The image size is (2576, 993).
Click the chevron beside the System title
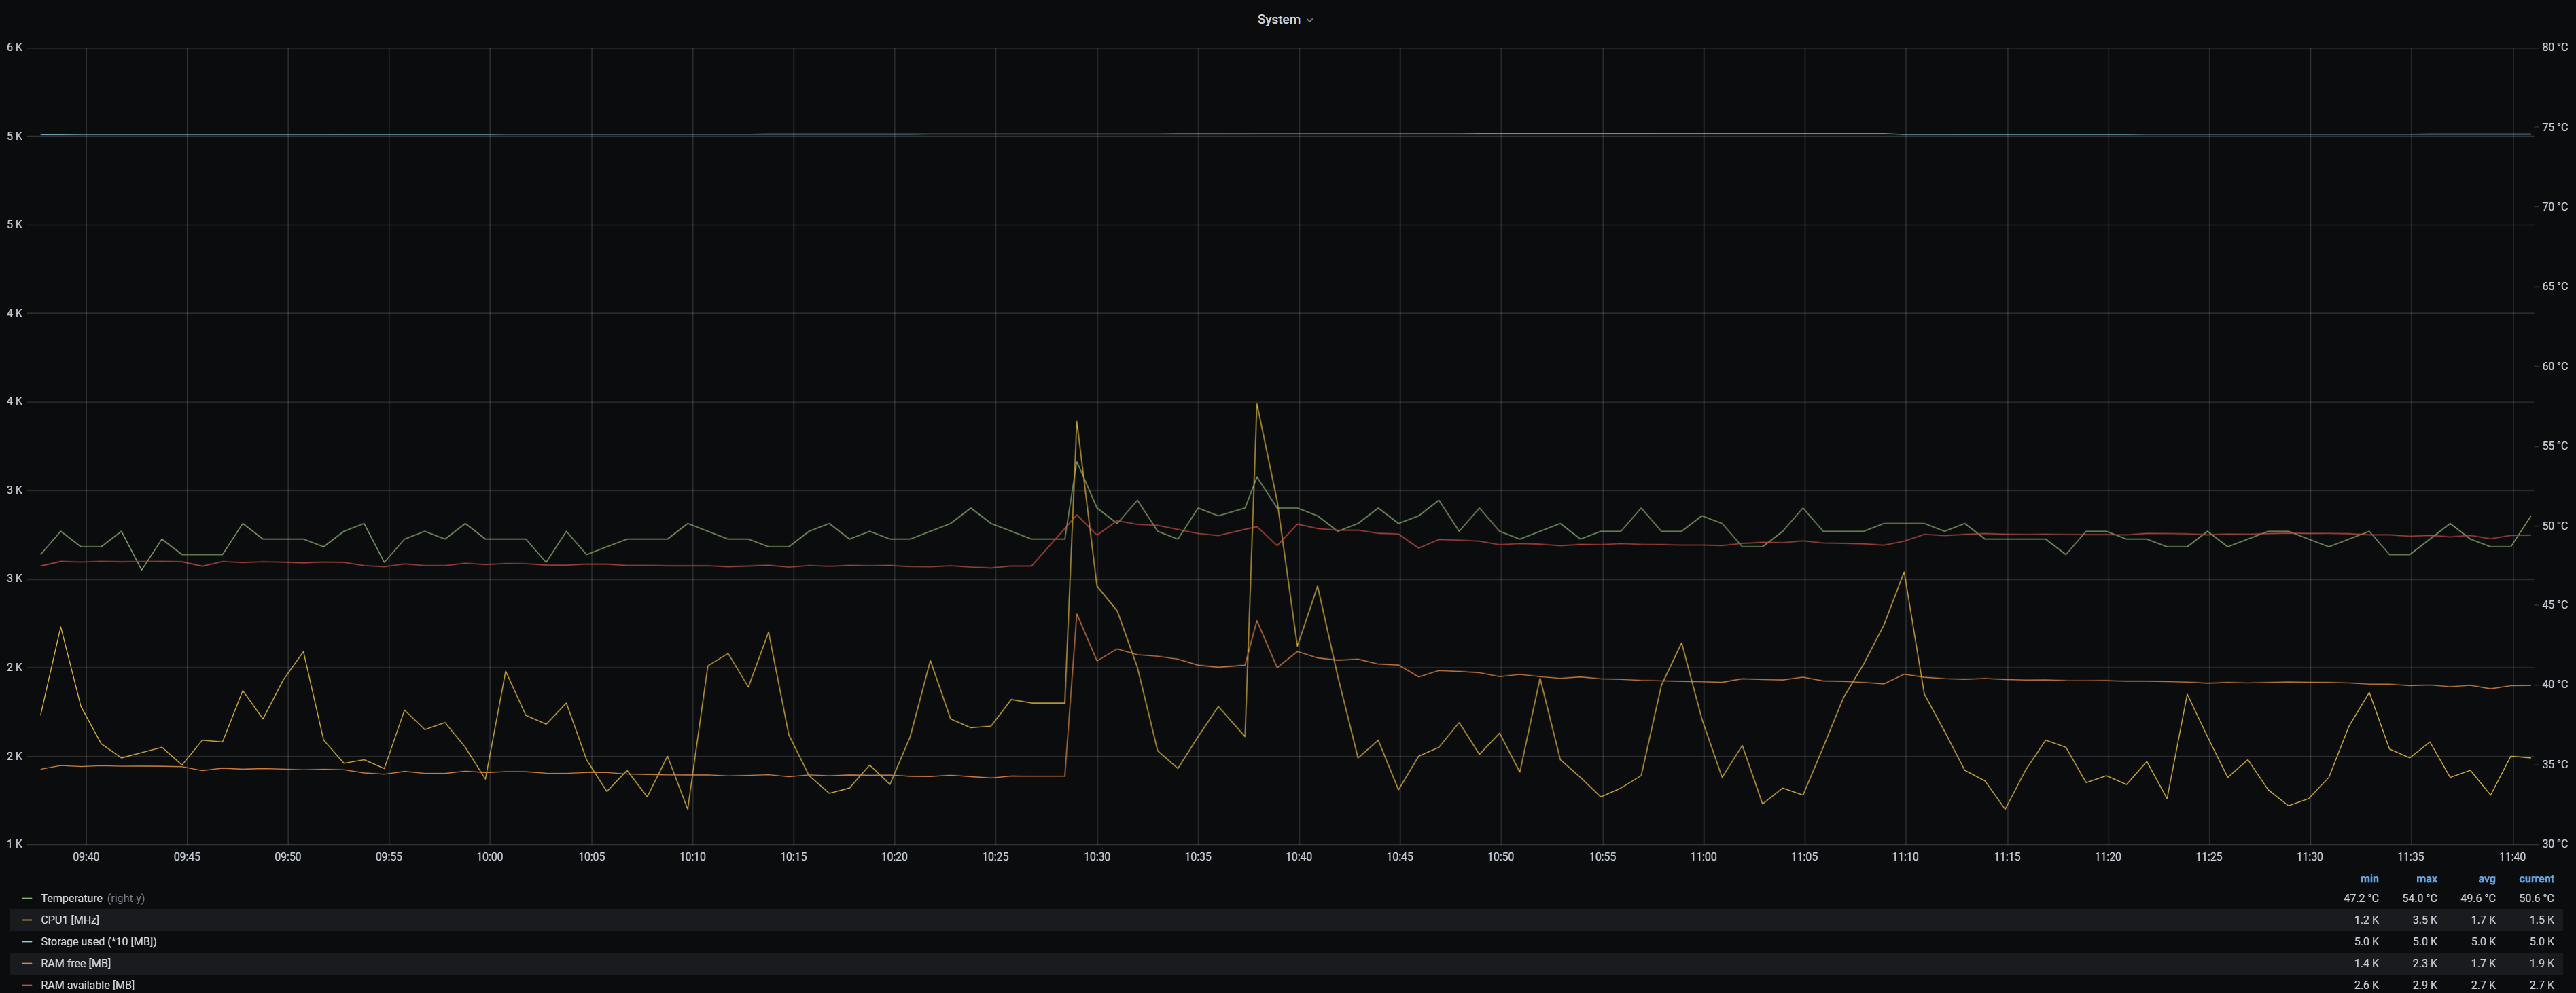point(1310,20)
